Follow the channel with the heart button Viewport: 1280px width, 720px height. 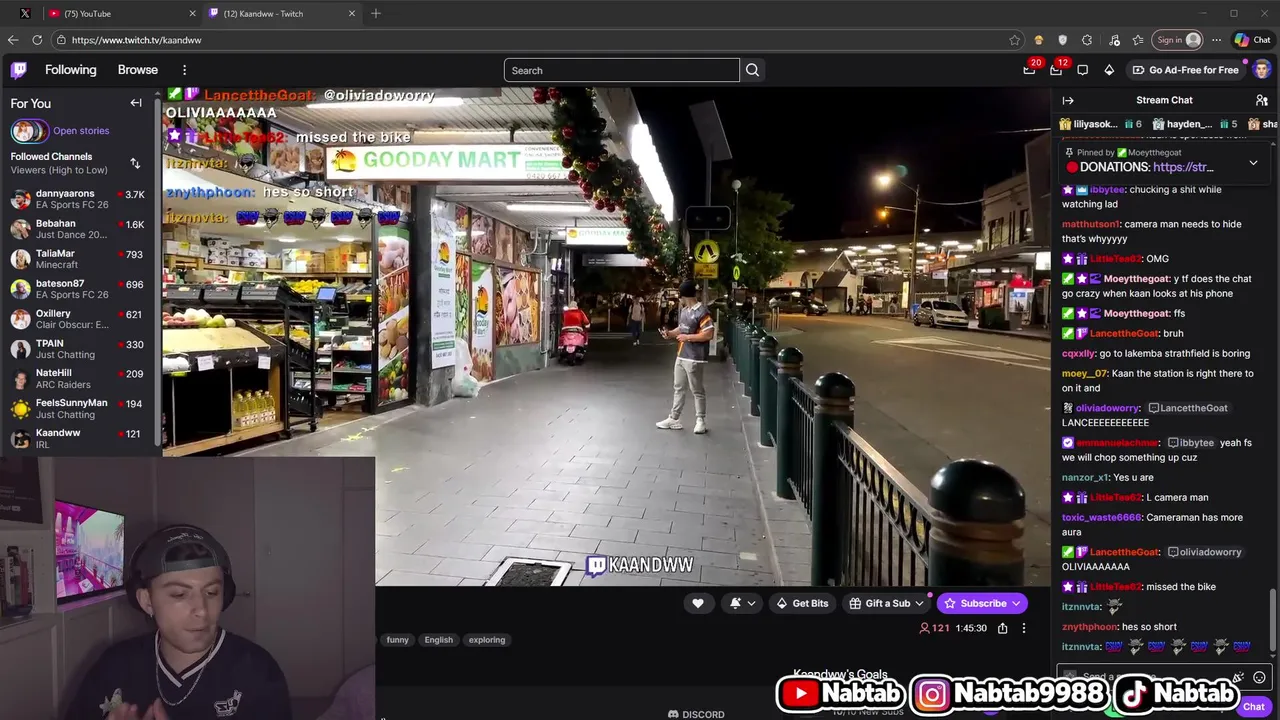(x=698, y=603)
